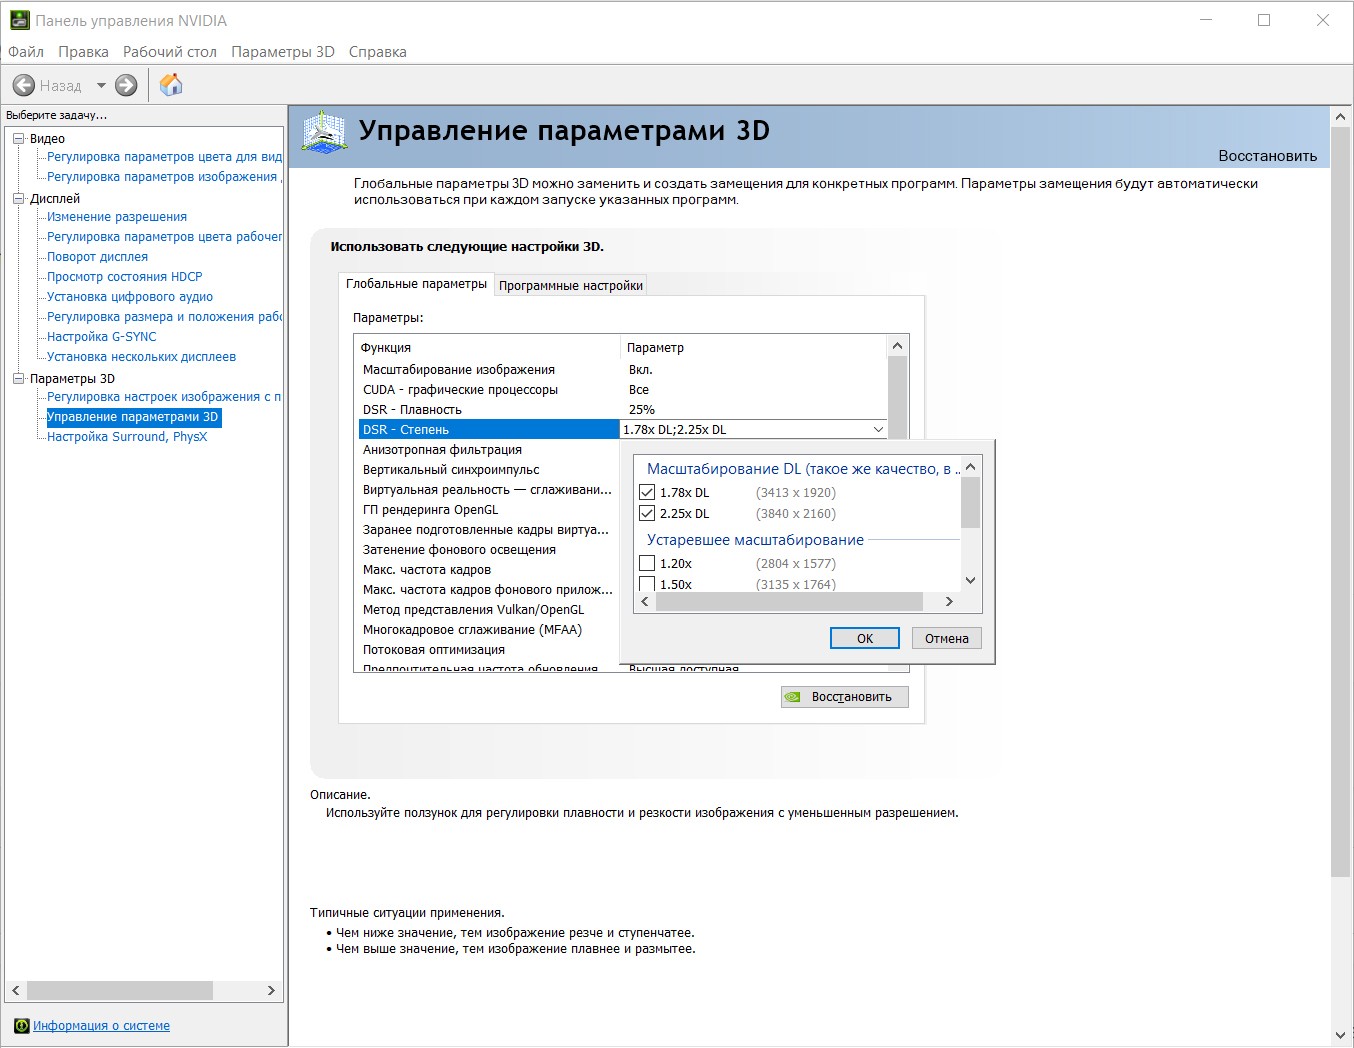This screenshot has width=1354, height=1048.
Task: Switch to the Глобальные параметры tab
Action: pyautogui.click(x=416, y=284)
